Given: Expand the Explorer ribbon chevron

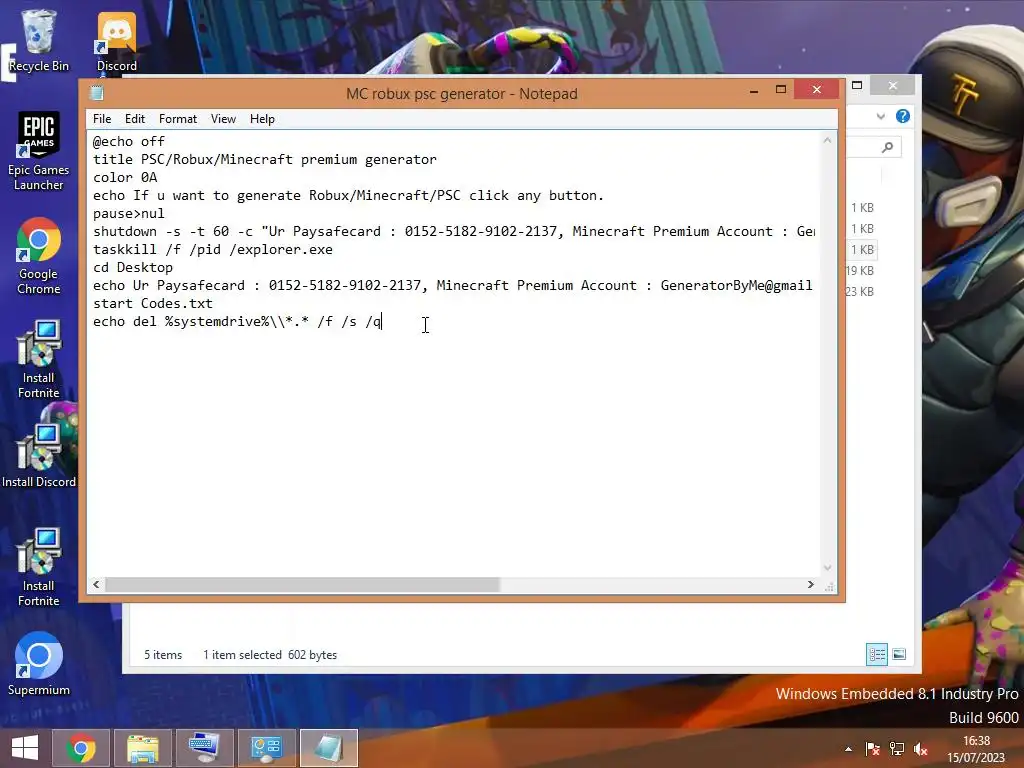Looking at the screenshot, I should pyautogui.click(x=881, y=116).
